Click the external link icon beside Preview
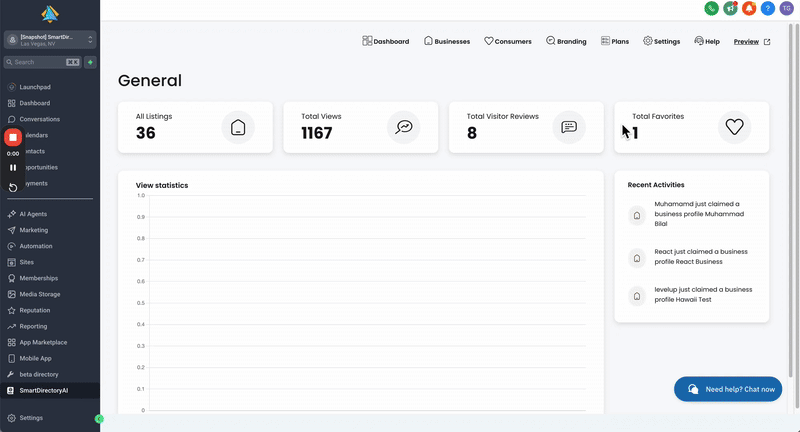This screenshot has height=432, width=800. tap(767, 42)
